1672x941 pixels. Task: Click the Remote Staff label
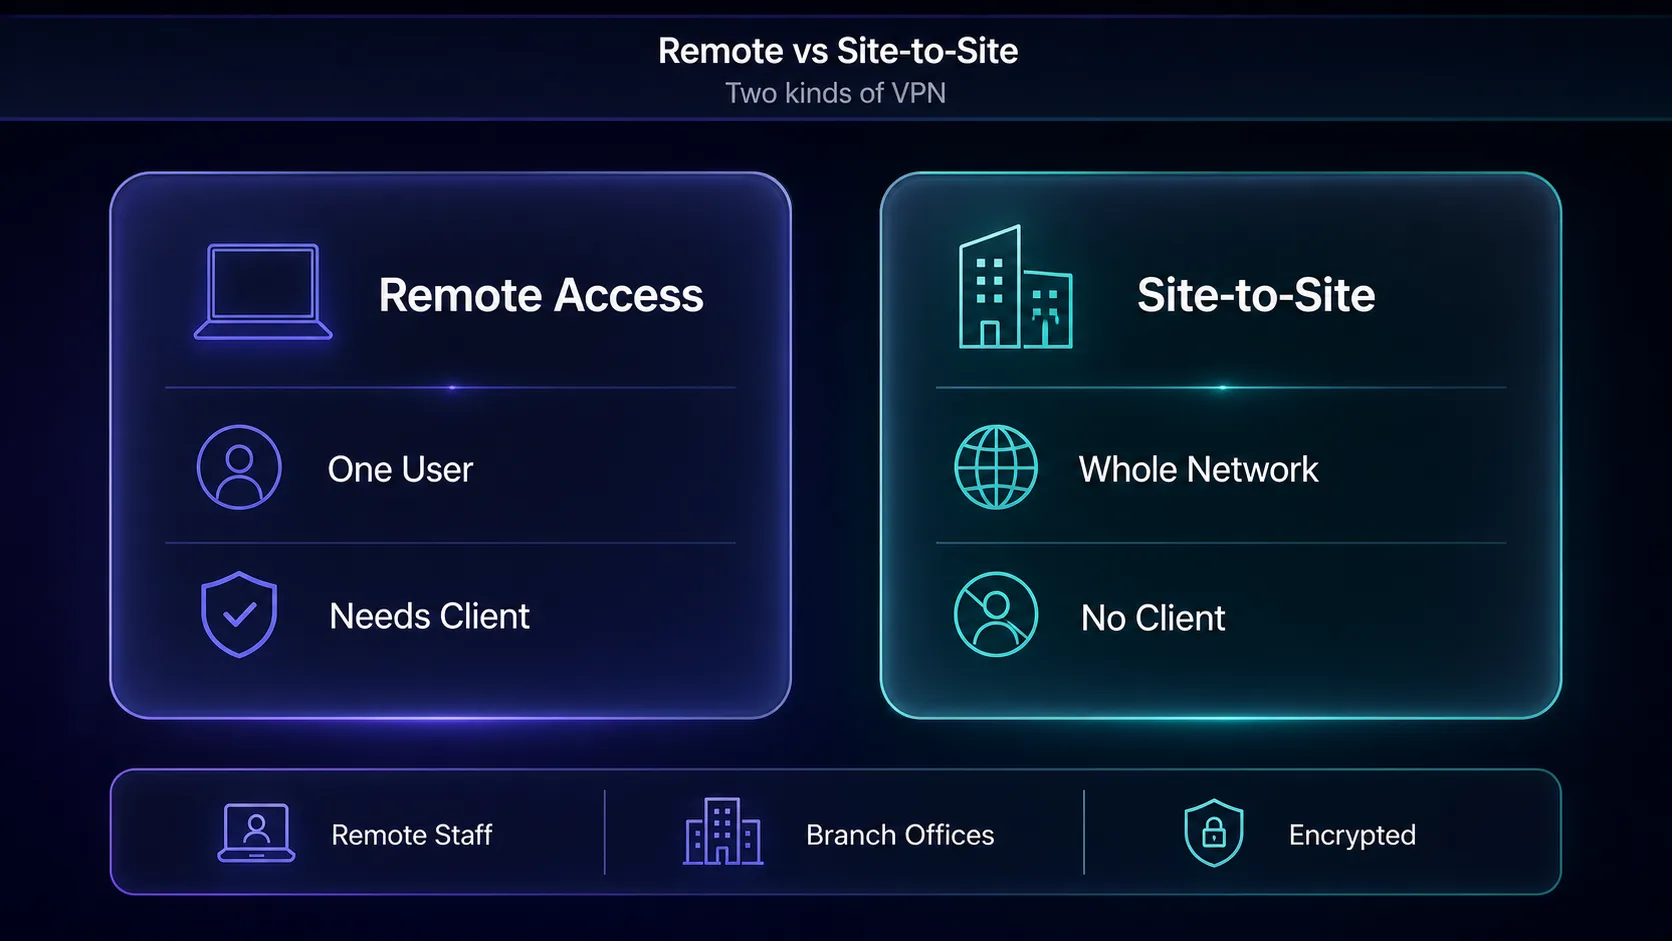pyautogui.click(x=412, y=835)
